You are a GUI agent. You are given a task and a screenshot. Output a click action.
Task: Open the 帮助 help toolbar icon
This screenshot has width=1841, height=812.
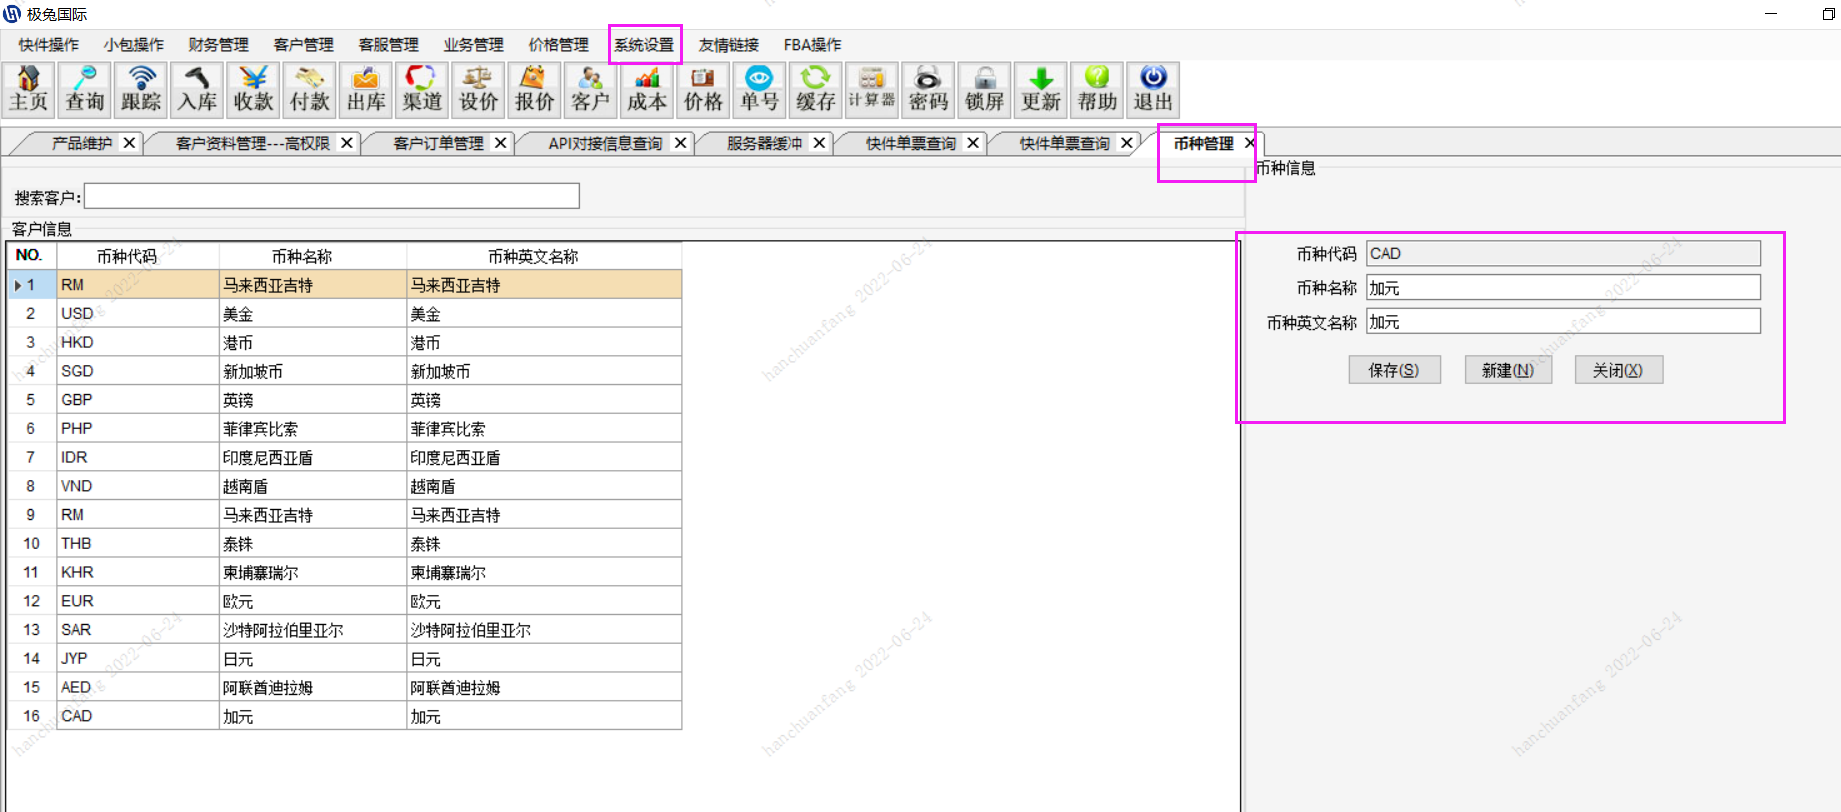[x=1096, y=90]
